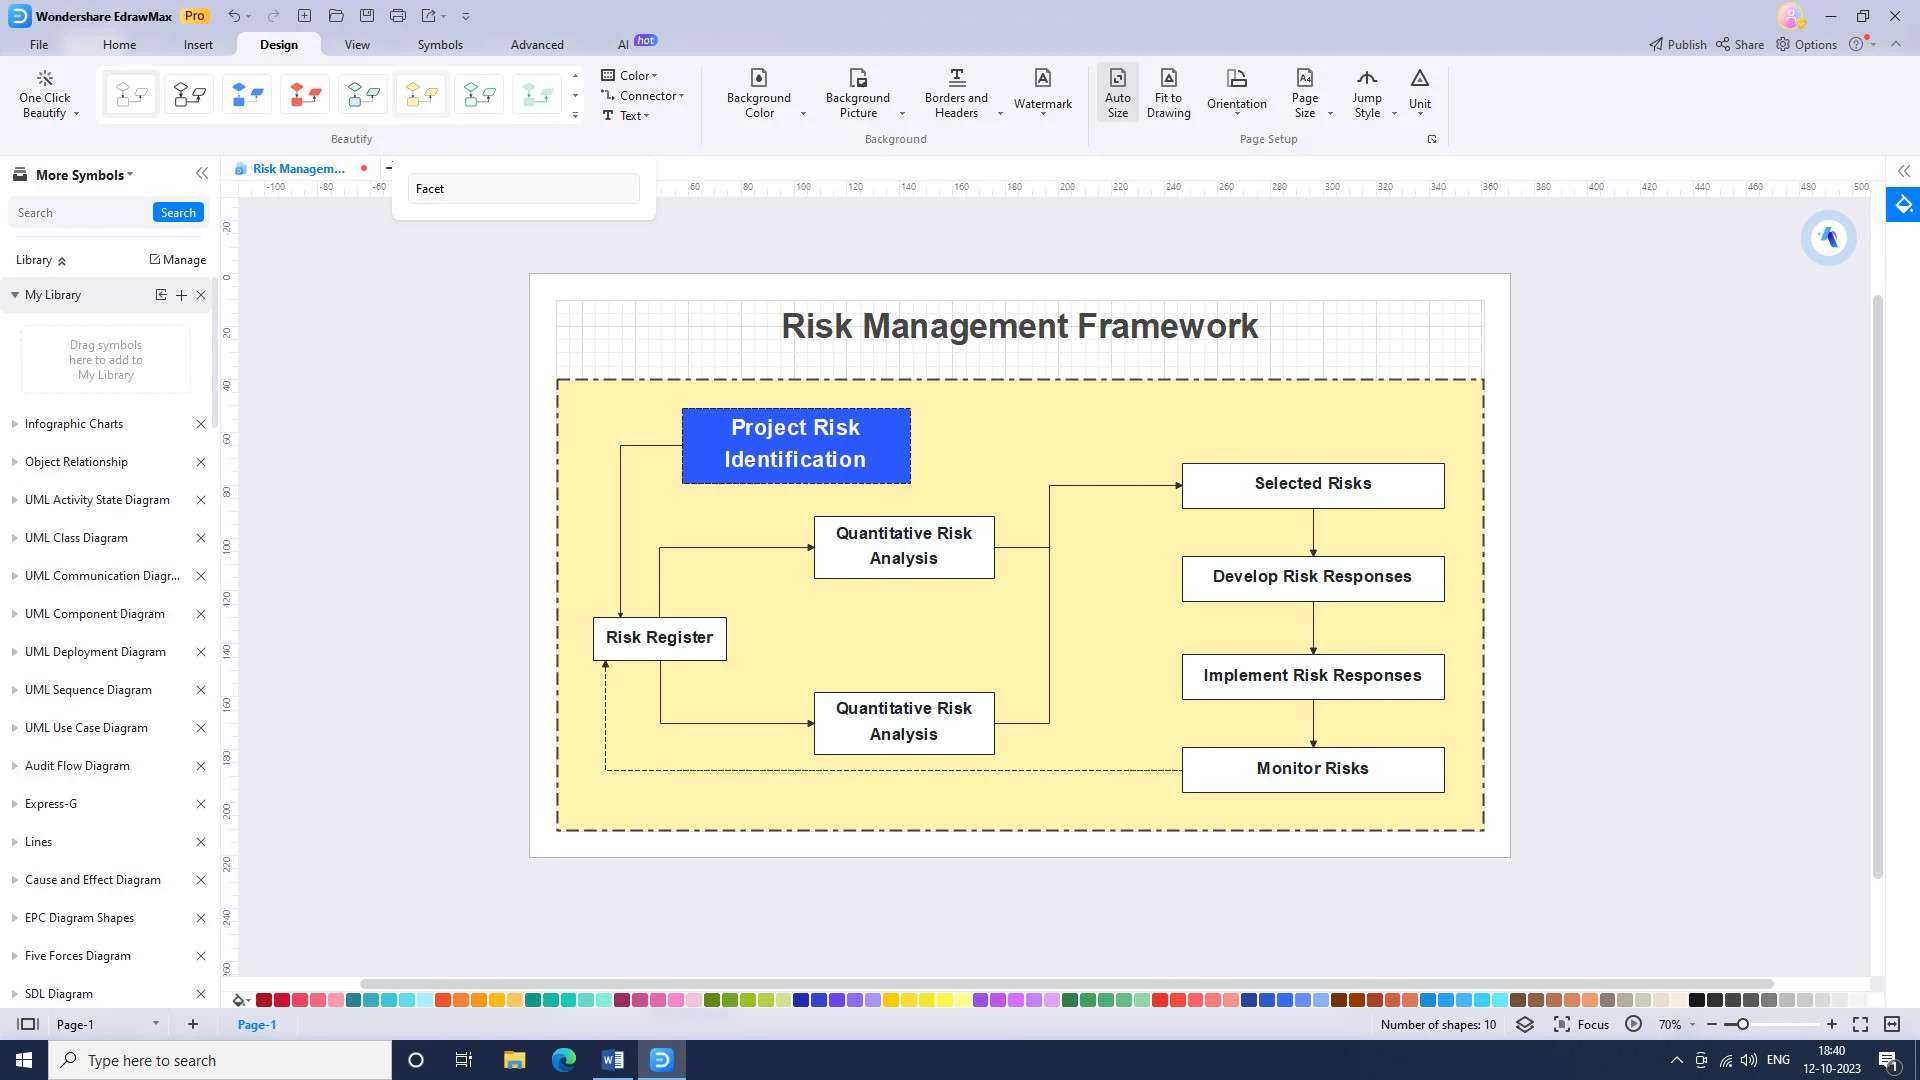Switch to the Symbols ribbon tab
The image size is (1920, 1080).
pos(440,45)
